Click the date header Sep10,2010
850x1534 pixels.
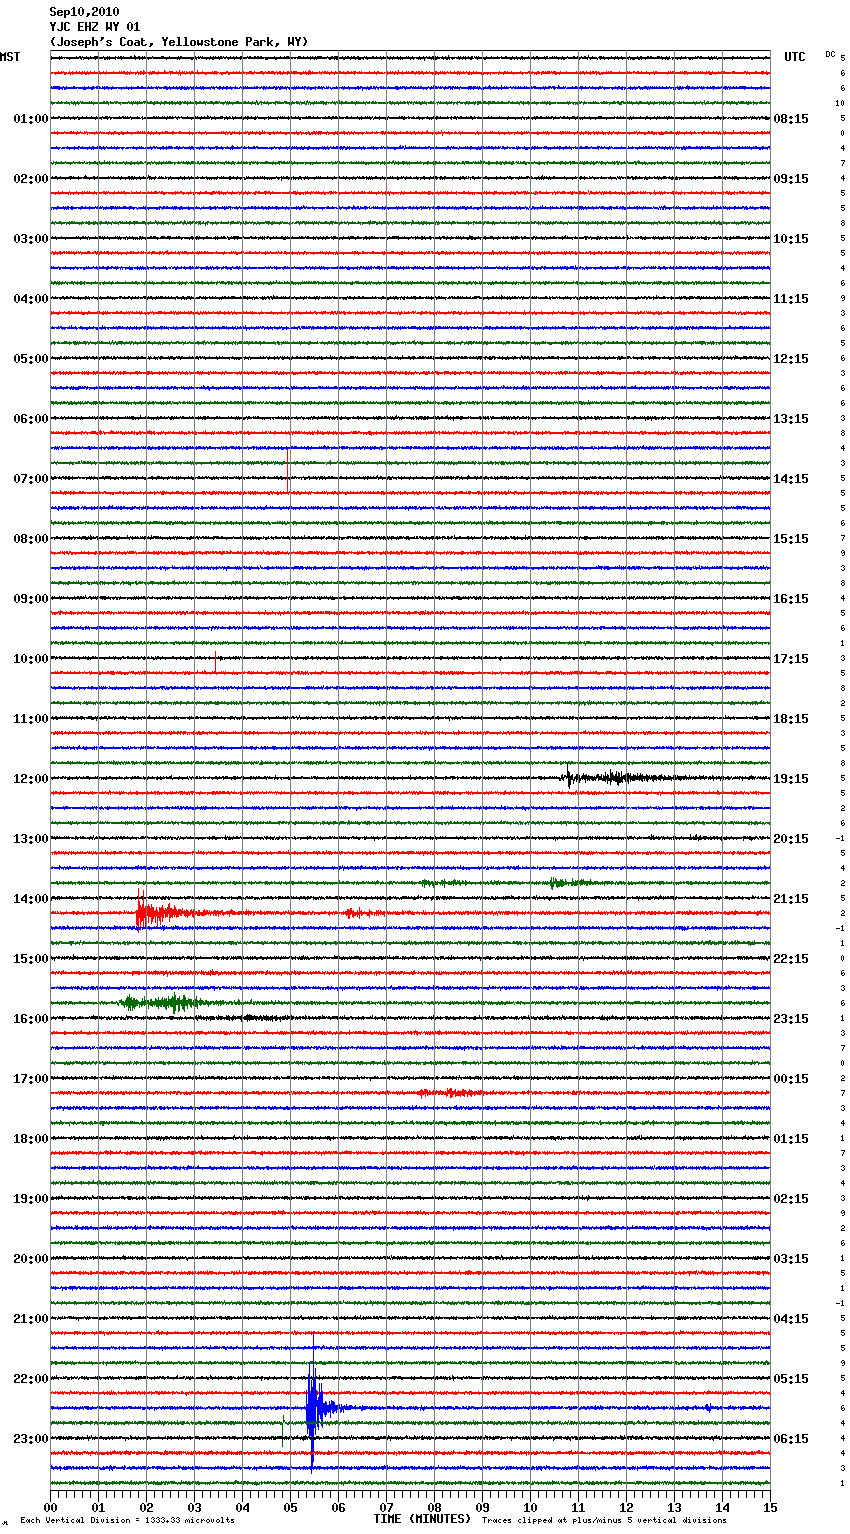[84, 12]
